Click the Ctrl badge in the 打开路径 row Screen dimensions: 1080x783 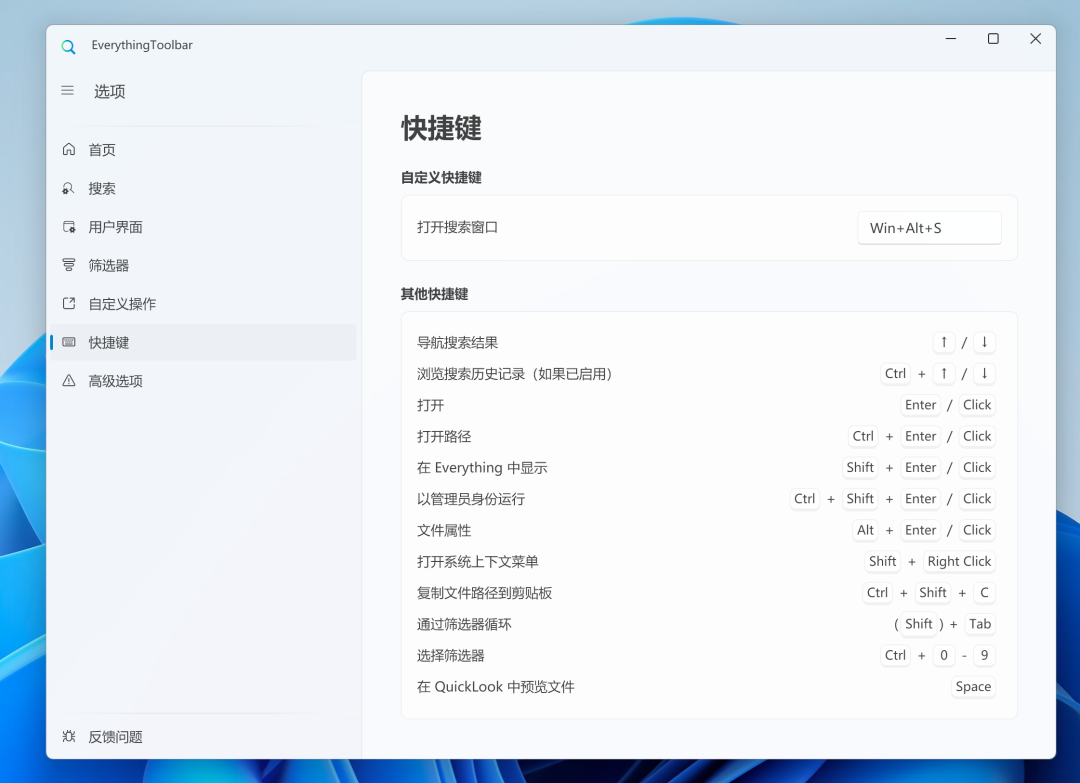863,436
